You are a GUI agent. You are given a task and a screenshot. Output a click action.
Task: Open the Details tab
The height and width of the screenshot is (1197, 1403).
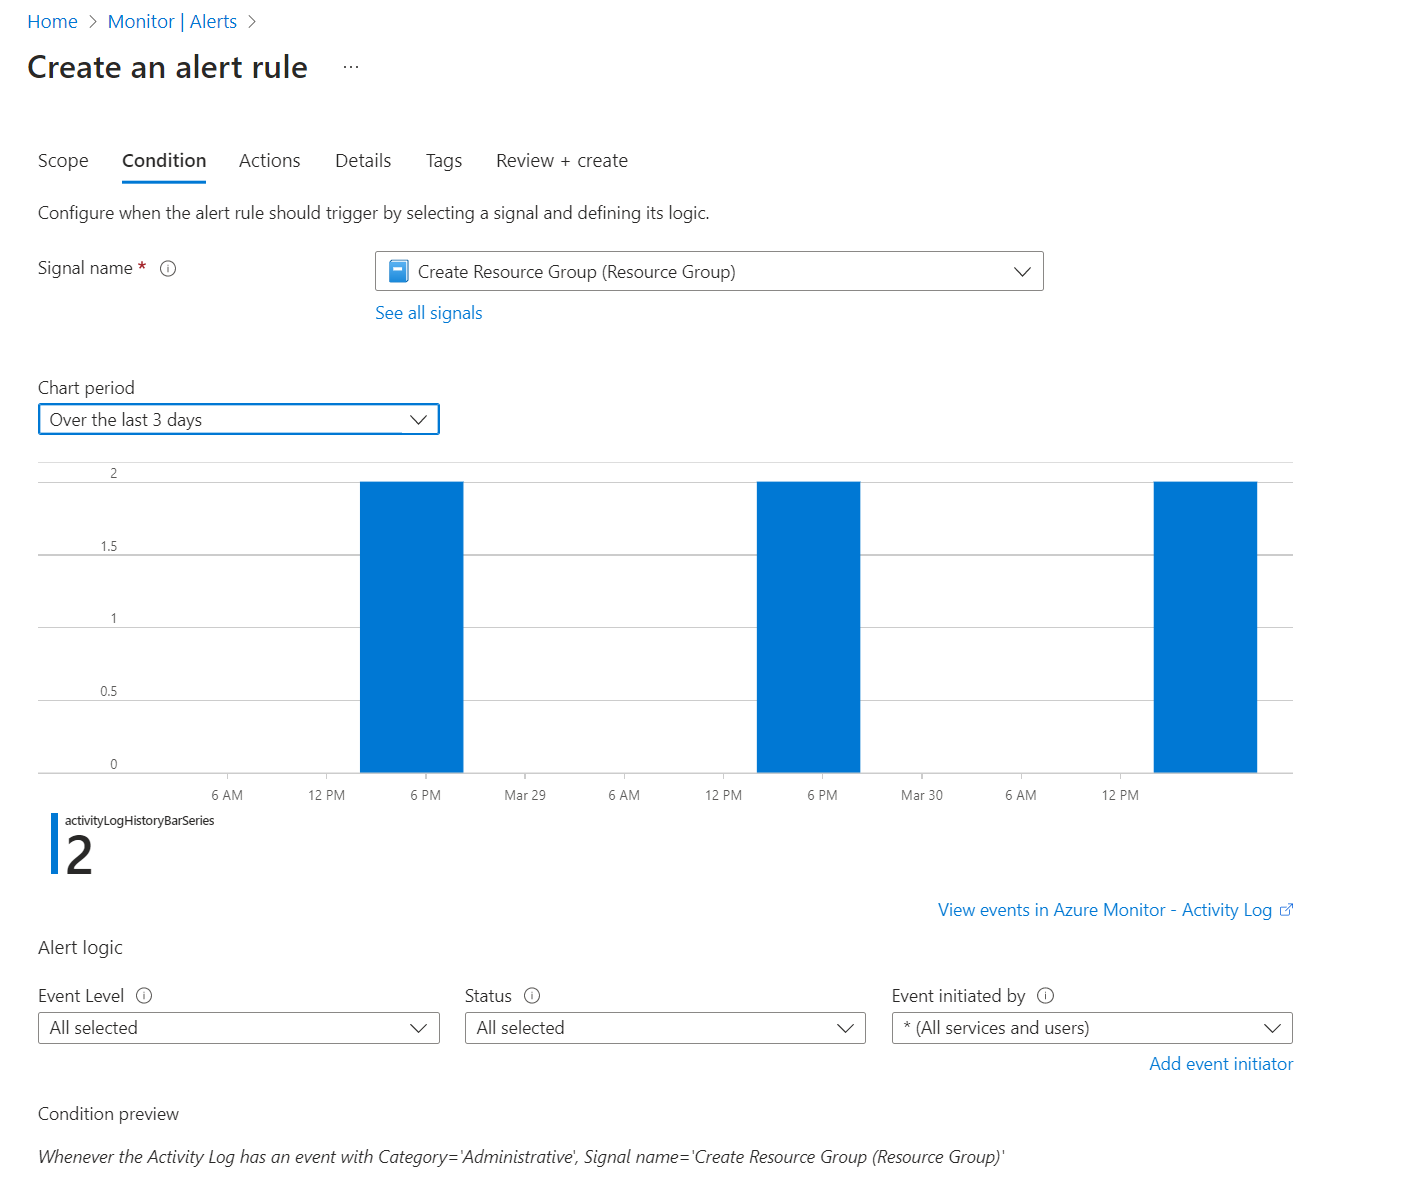click(x=363, y=161)
